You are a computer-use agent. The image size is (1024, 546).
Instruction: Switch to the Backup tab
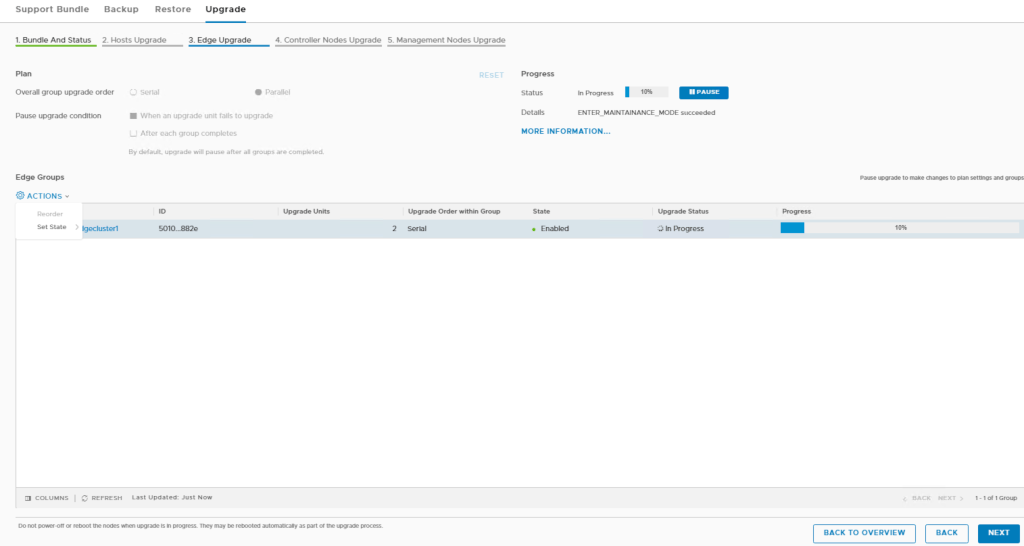pyautogui.click(x=121, y=9)
